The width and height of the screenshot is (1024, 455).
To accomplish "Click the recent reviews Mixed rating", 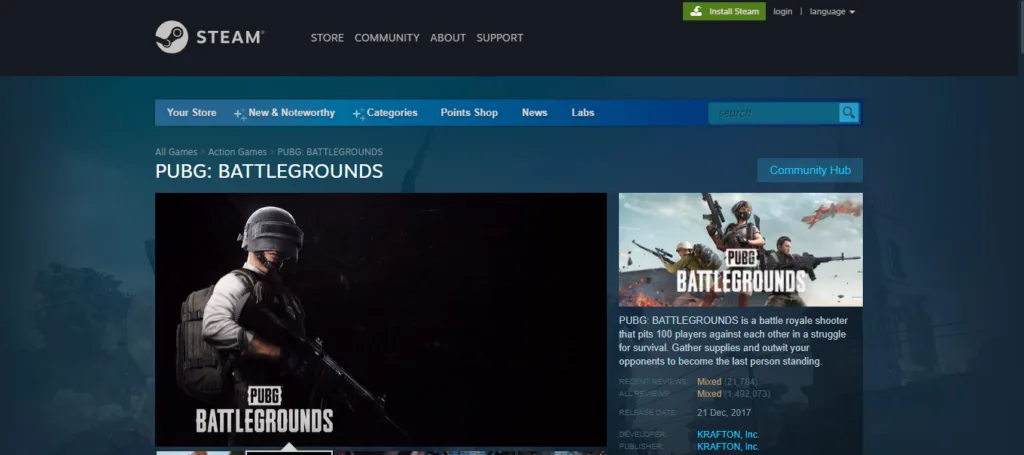I will [x=709, y=382].
